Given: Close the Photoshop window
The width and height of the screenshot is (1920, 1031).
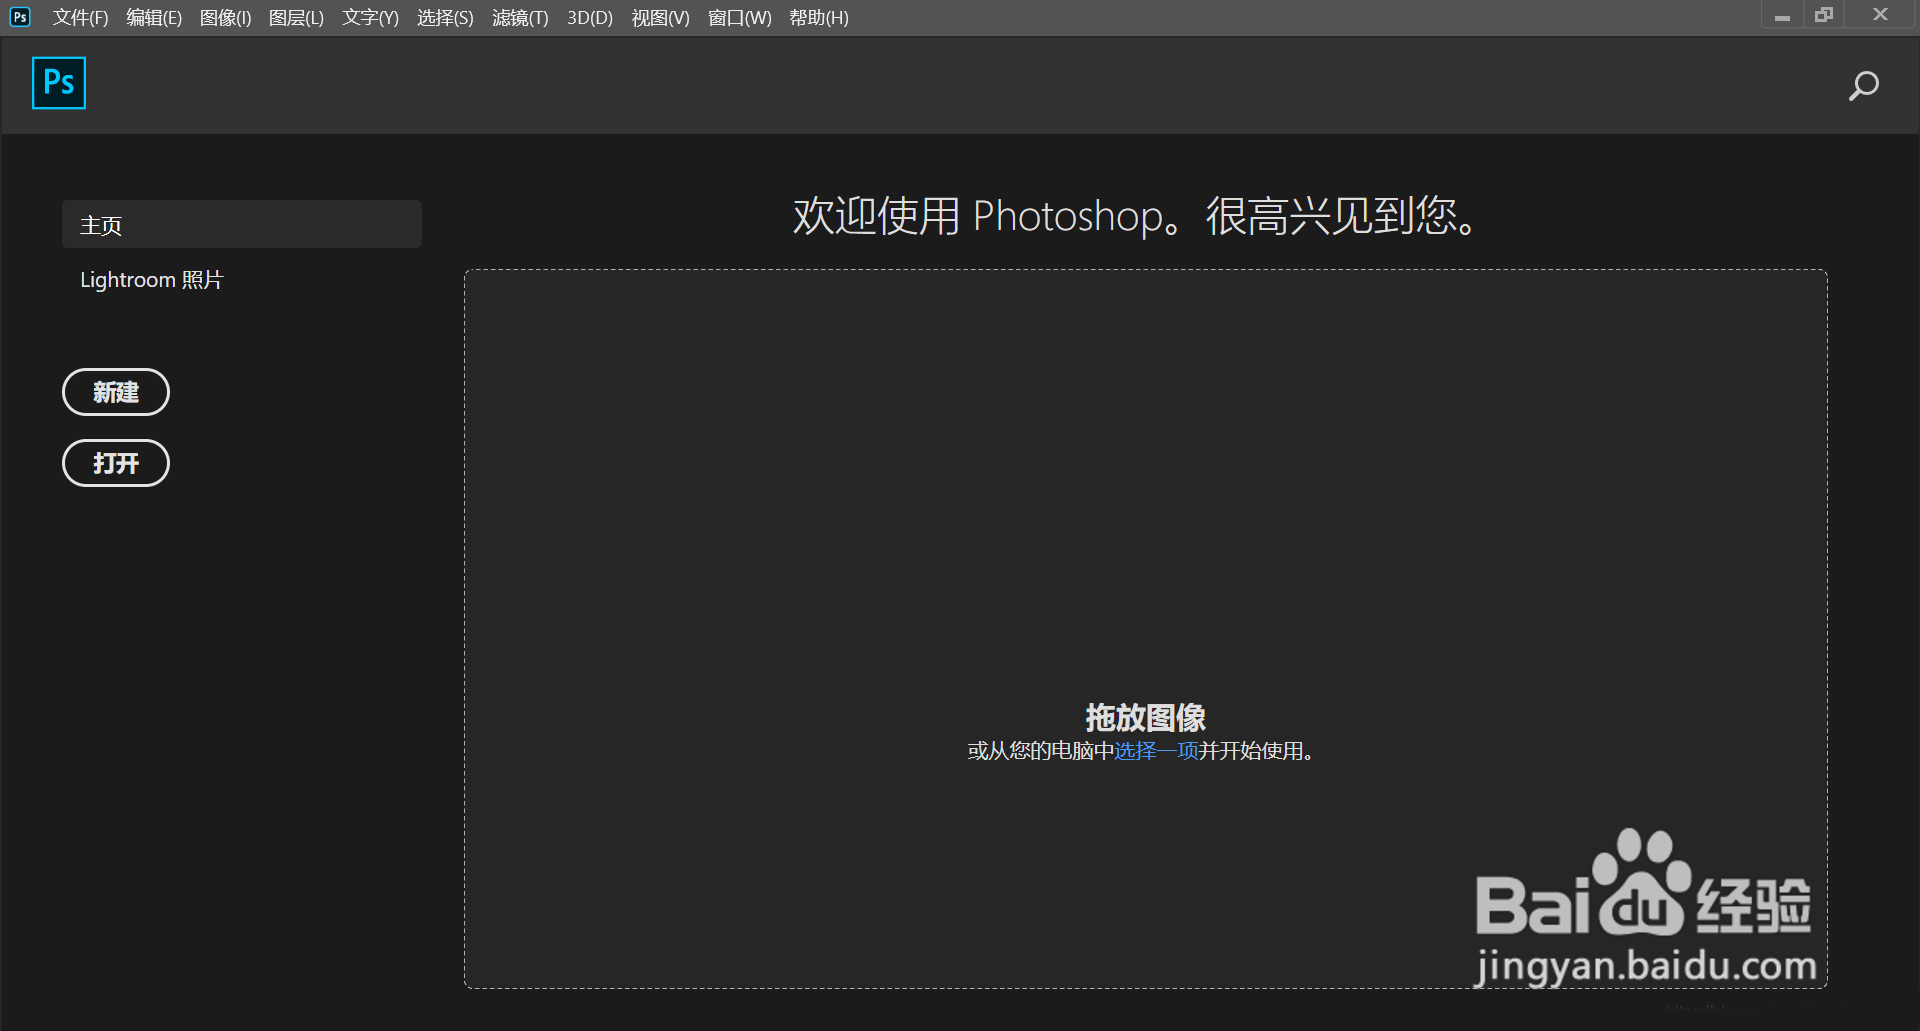Looking at the screenshot, I should tap(1880, 15).
